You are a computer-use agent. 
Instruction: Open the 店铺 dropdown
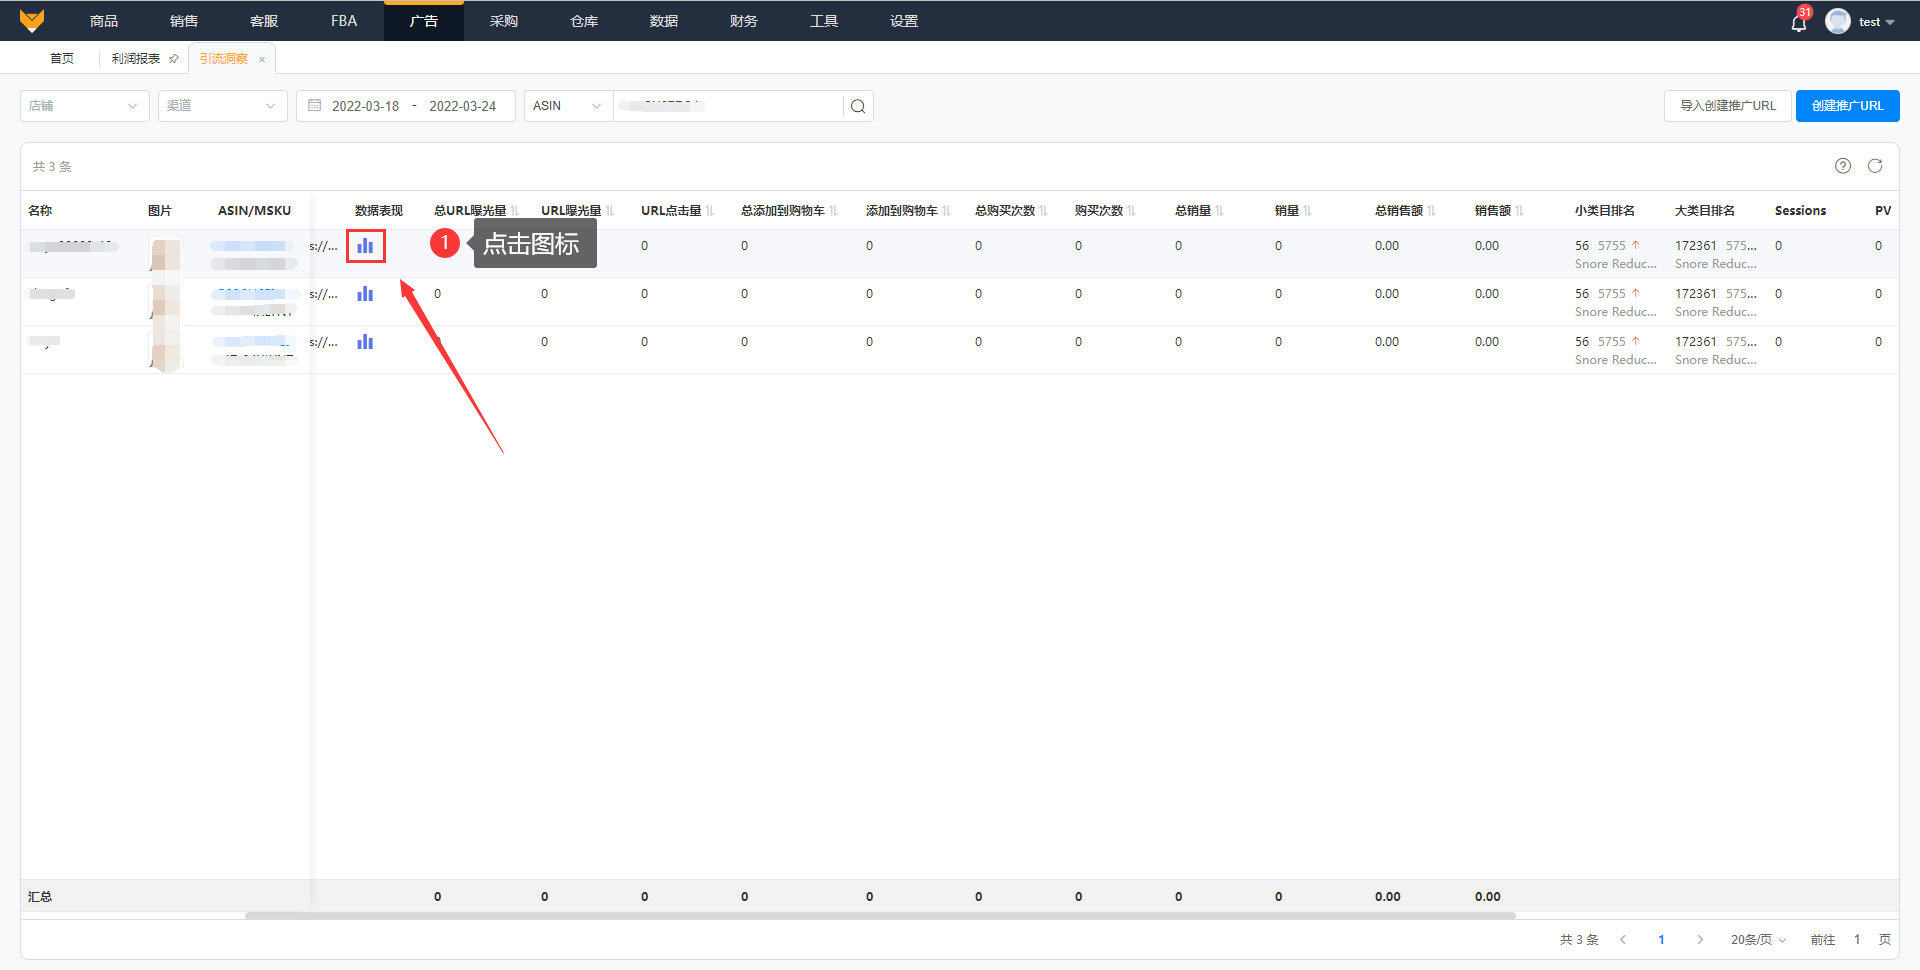[x=85, y=106]
